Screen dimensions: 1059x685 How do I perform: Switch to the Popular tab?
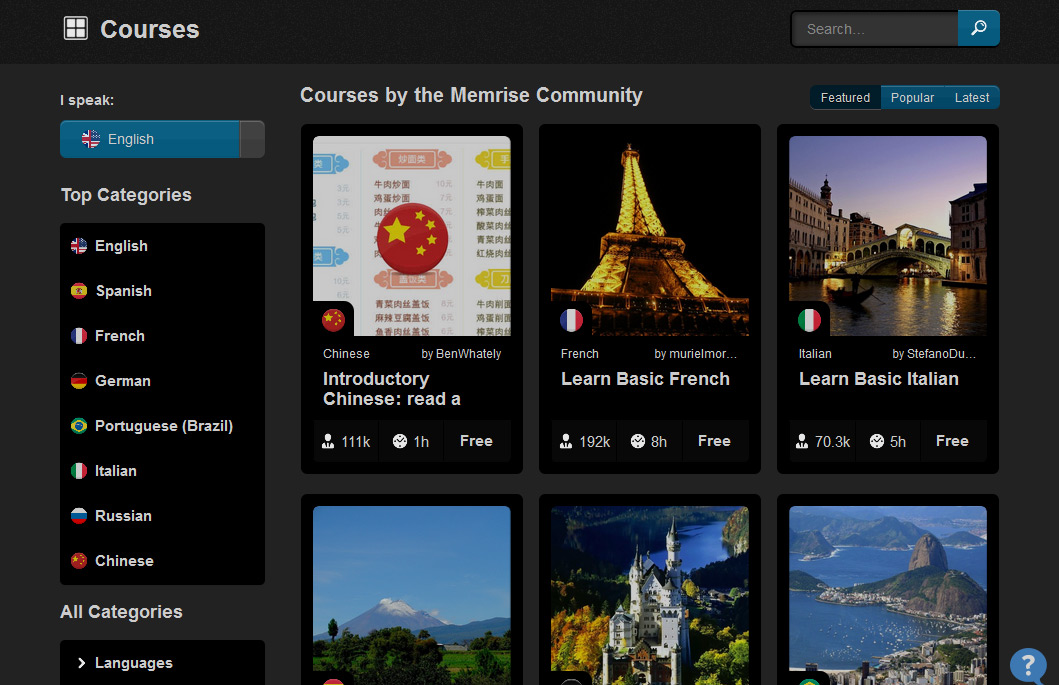click(x=912, y=97)
